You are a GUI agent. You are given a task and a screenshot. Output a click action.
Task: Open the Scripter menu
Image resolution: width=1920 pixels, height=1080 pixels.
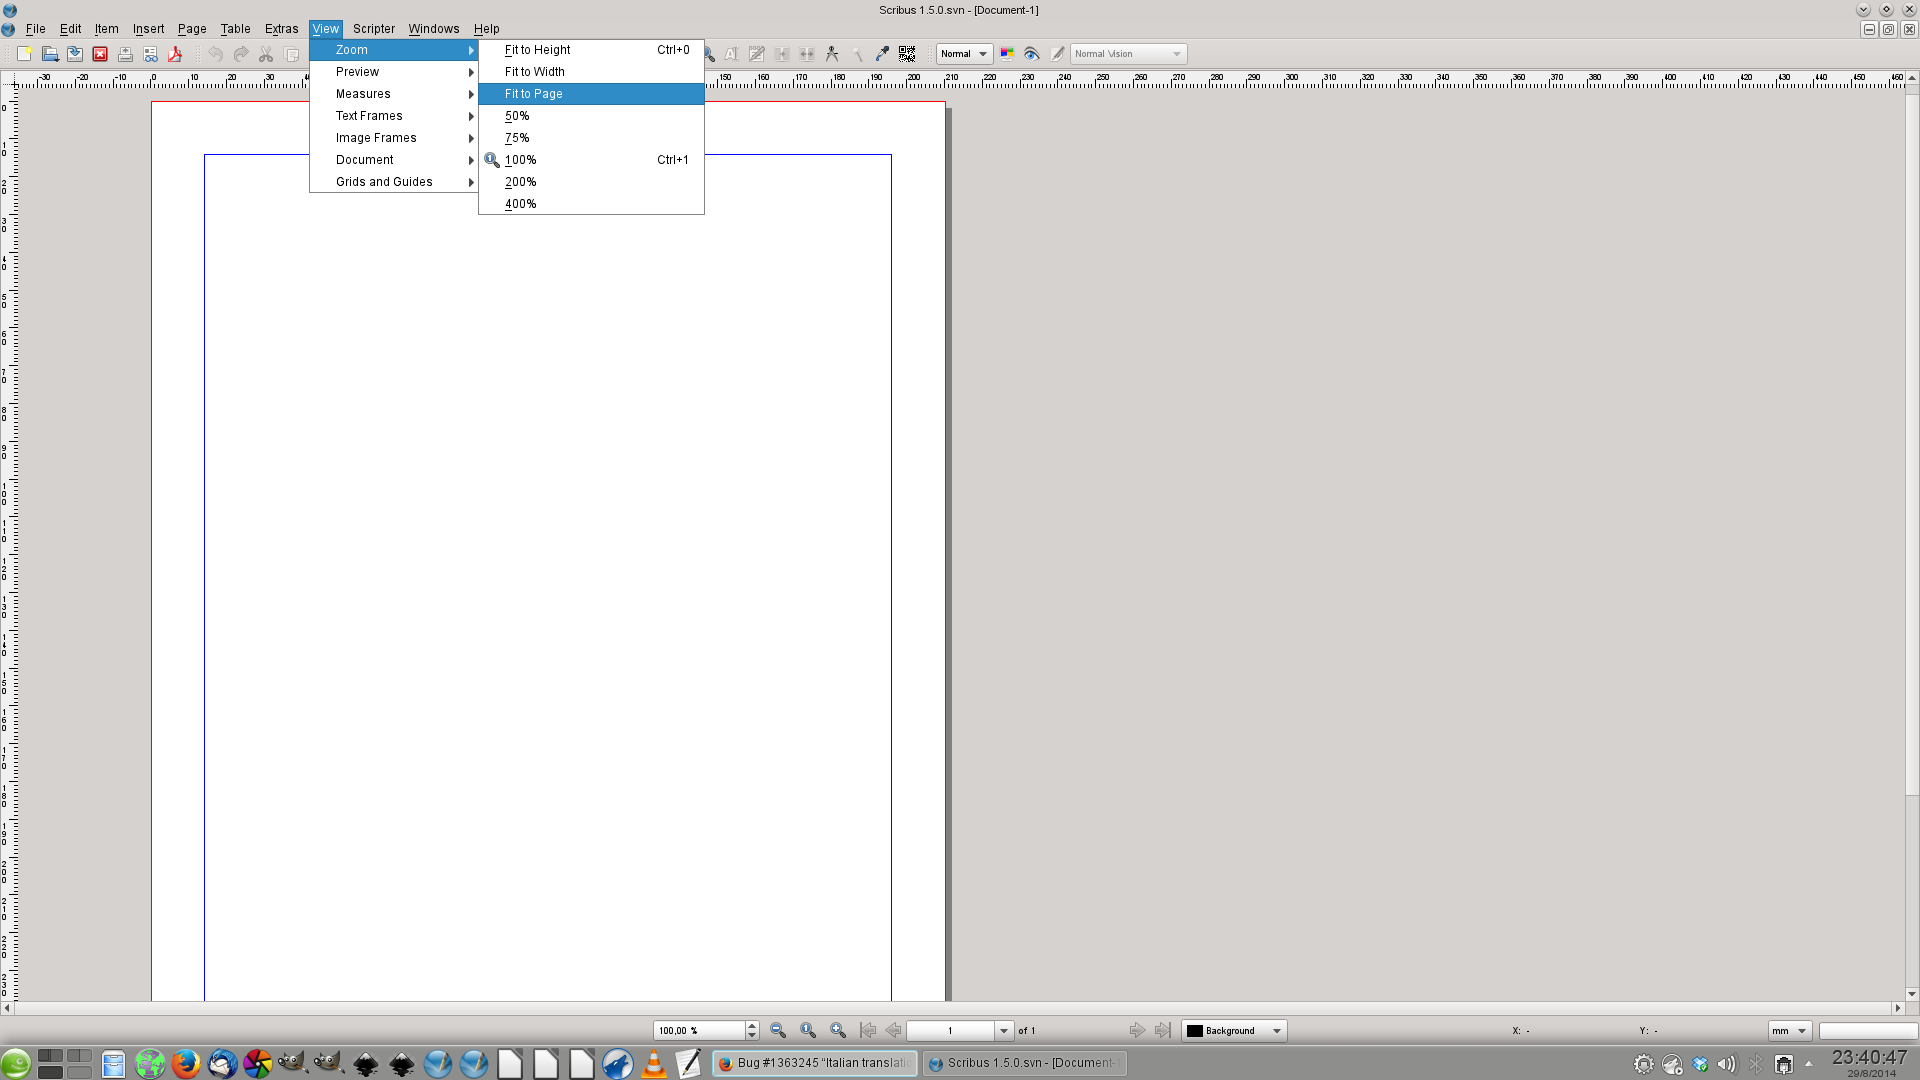tap(374, 29)
